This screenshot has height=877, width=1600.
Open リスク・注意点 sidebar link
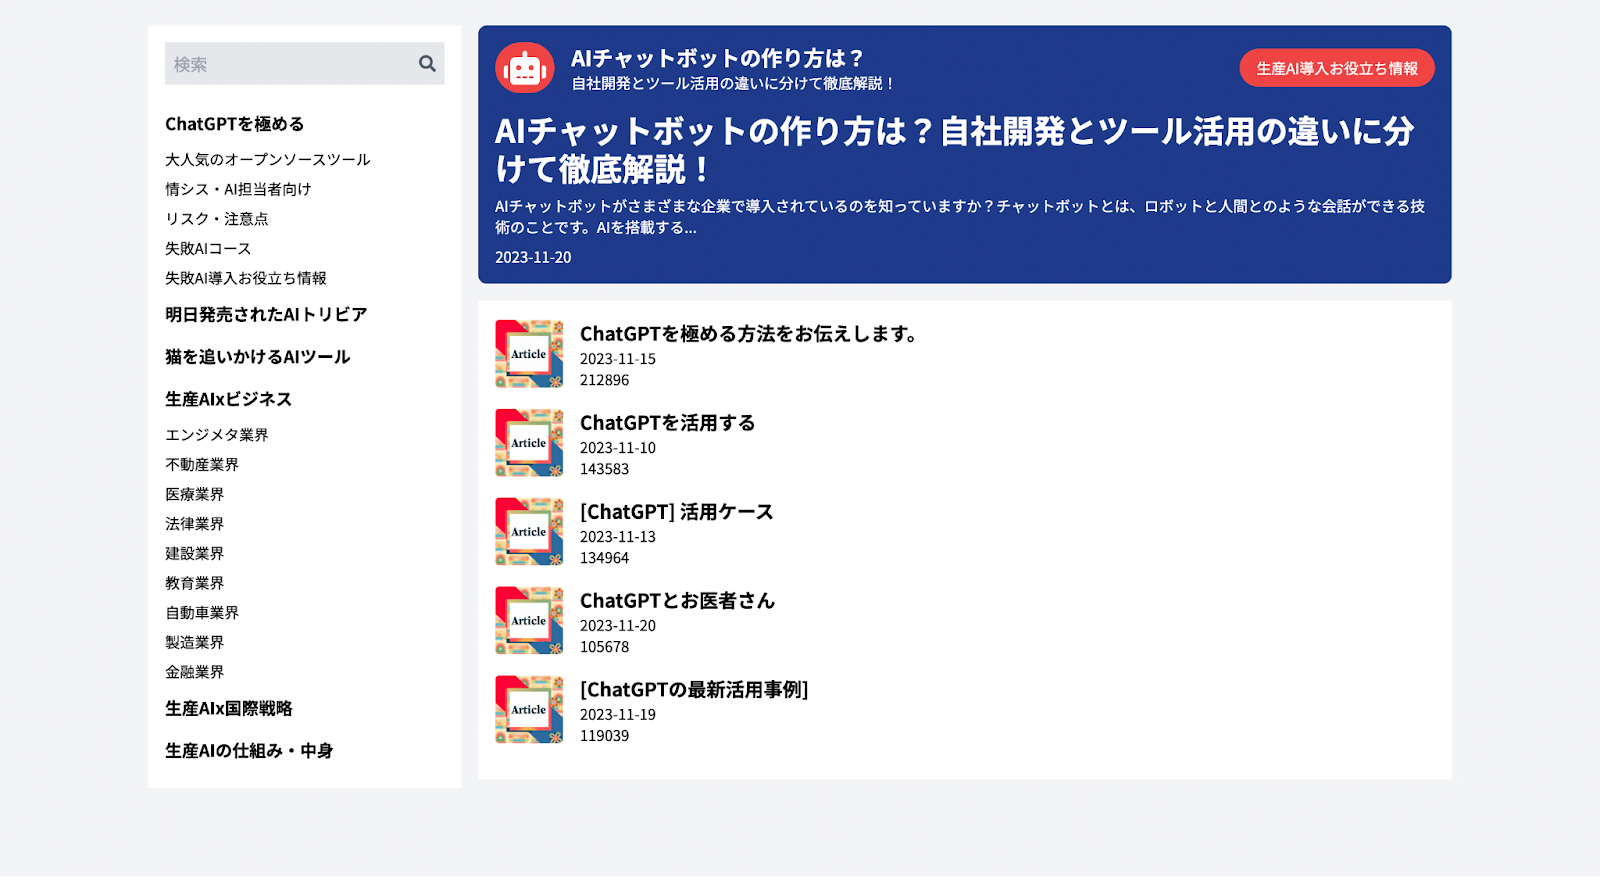pos(217,219)
